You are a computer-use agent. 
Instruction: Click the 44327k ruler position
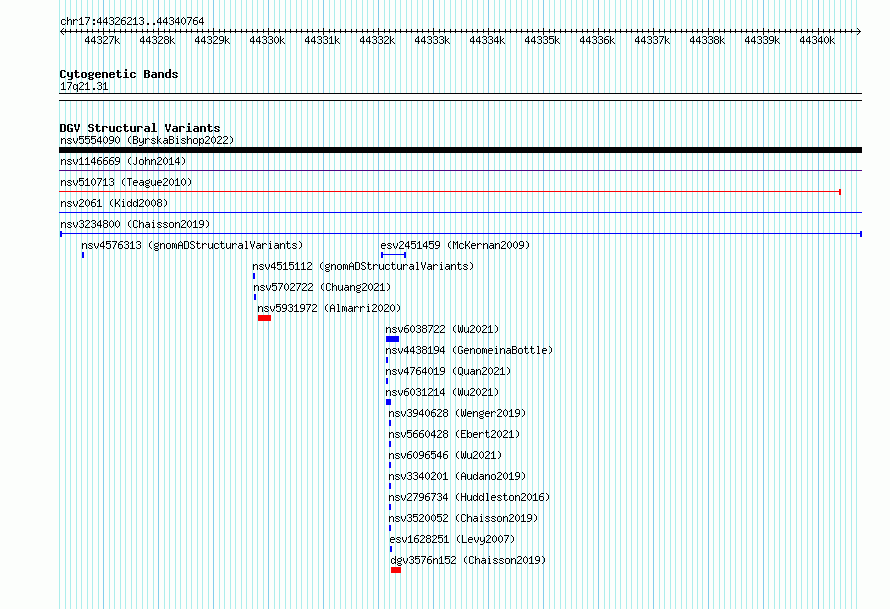pyautogui.click(x=102, y=40)
